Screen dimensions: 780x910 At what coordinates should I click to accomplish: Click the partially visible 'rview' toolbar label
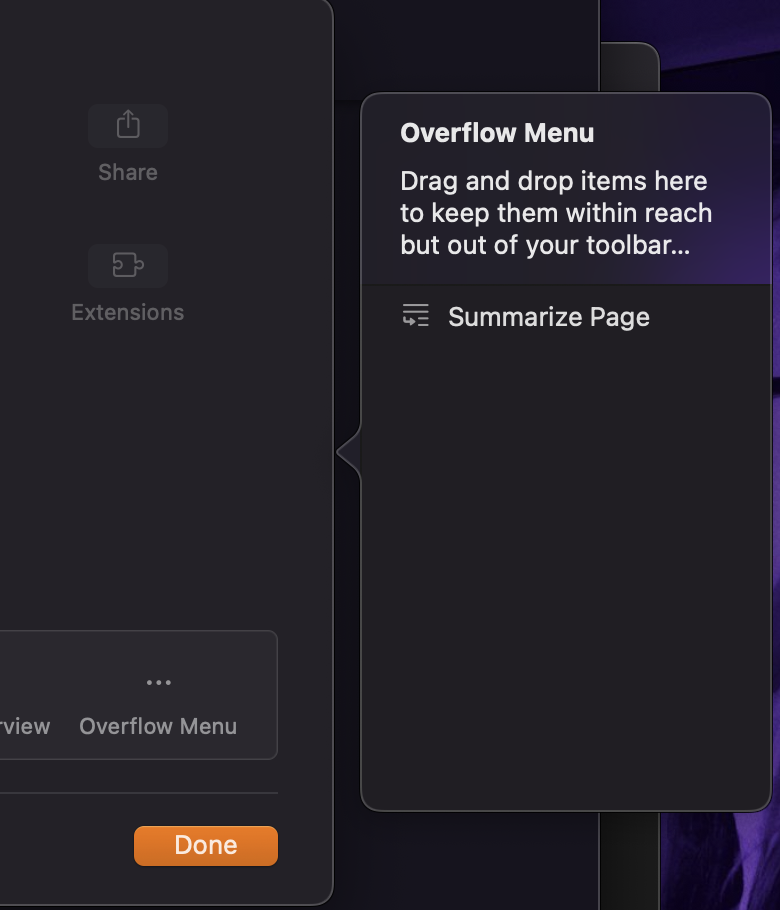25,726
